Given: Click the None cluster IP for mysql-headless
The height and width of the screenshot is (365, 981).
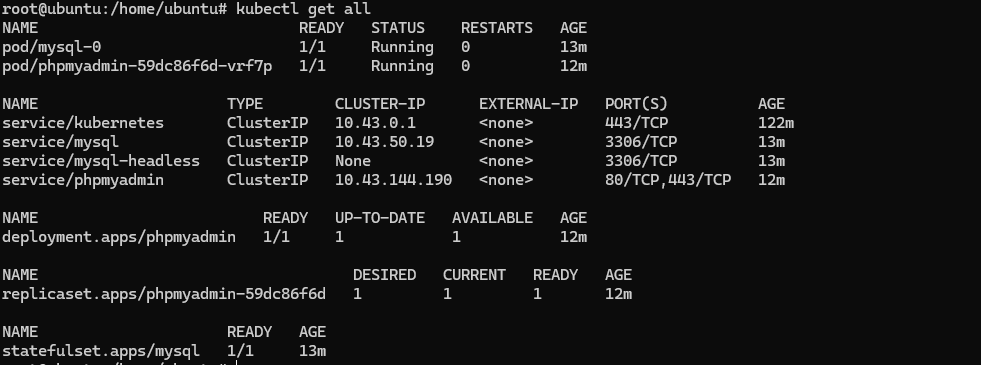Looking at the screenshot, I should (x=353, y=162).
